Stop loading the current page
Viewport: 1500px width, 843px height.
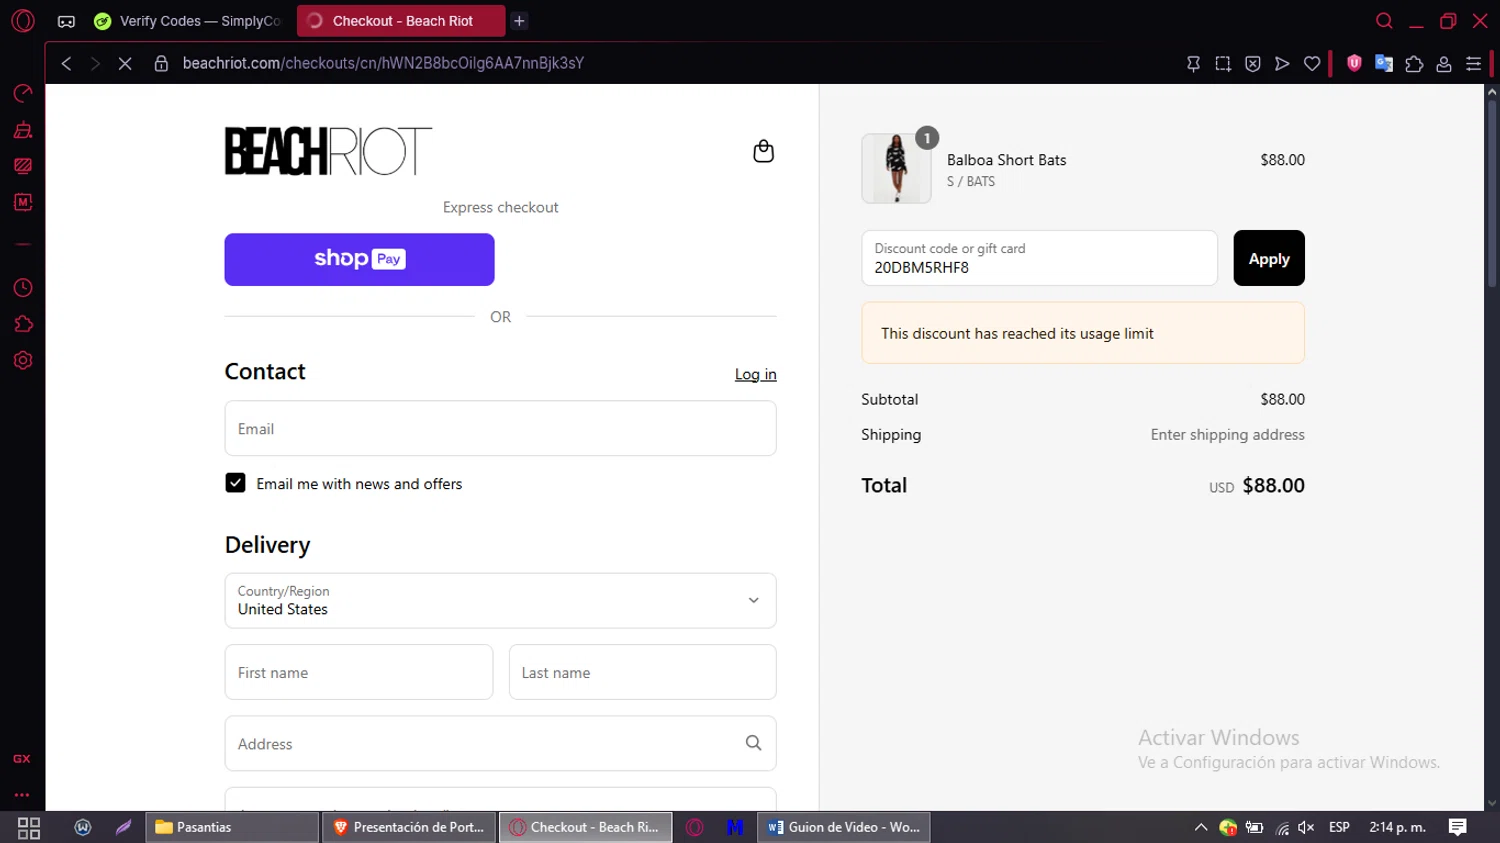pyautogui.click(x=125, y=63)
